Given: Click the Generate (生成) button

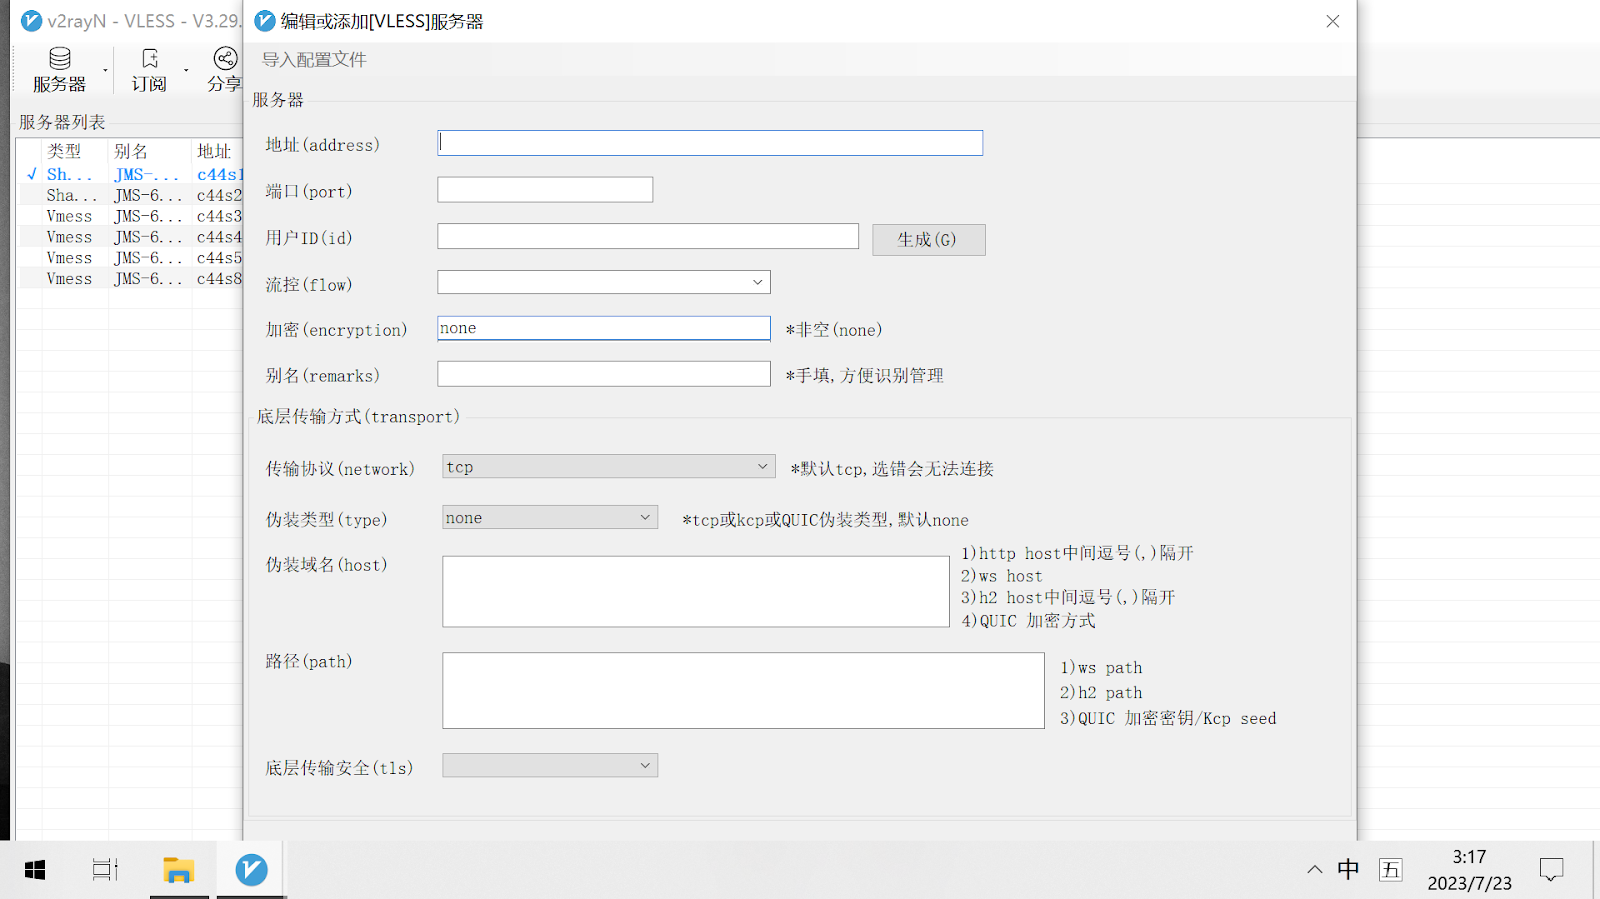Looking at the screenshot, I should [928, 240].
